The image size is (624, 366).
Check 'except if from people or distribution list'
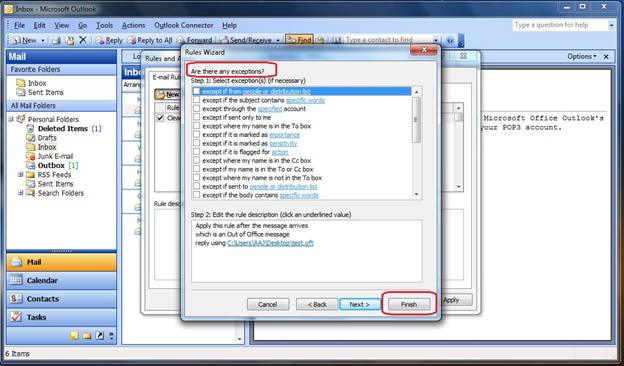[x=196, y=91]
